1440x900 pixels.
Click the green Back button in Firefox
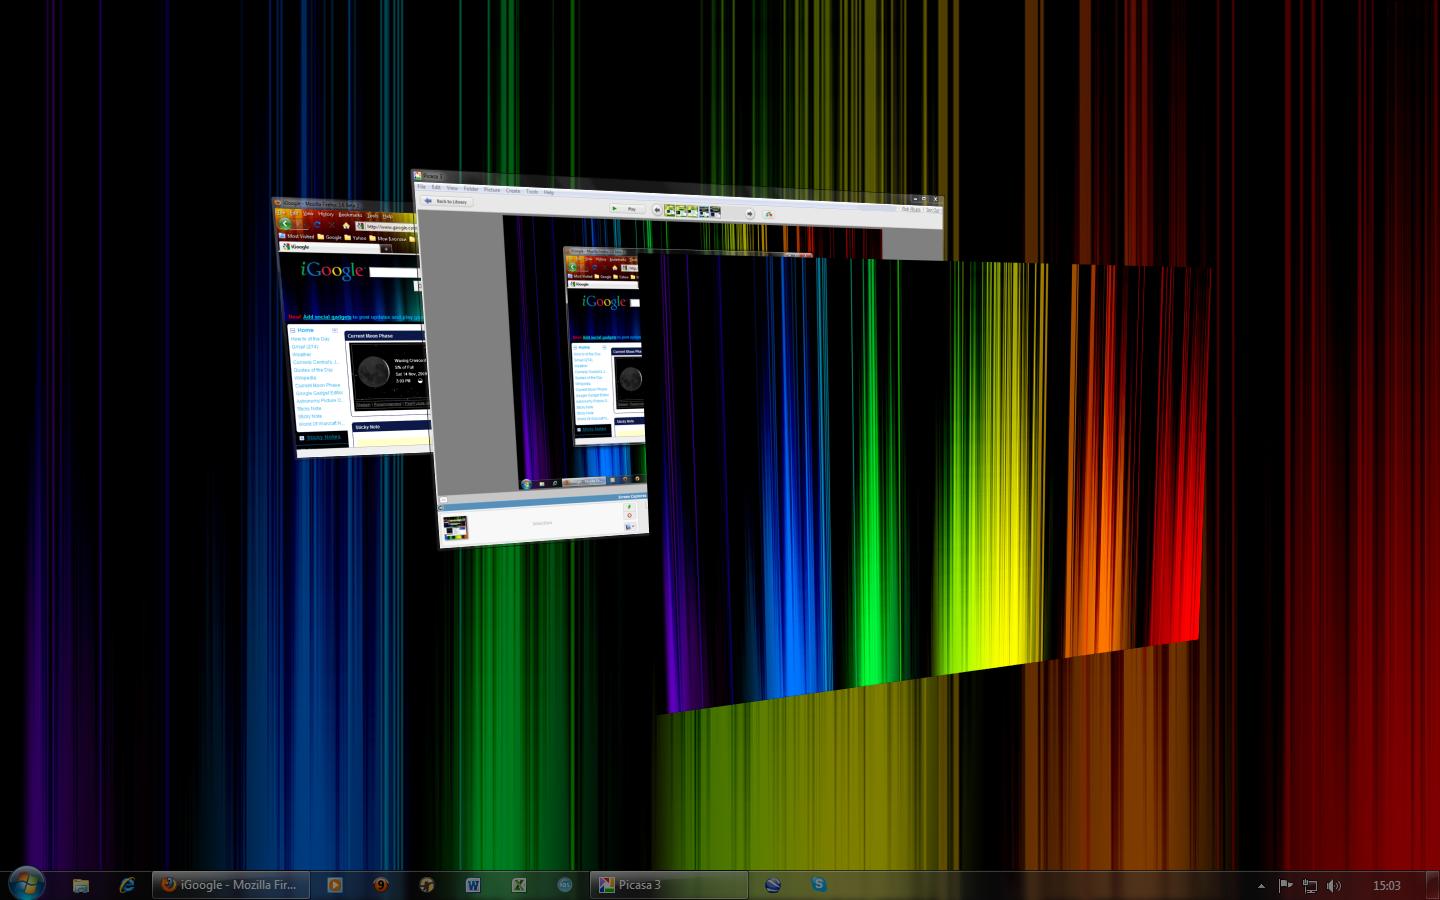pyautogui.click(x=285, y=224)
